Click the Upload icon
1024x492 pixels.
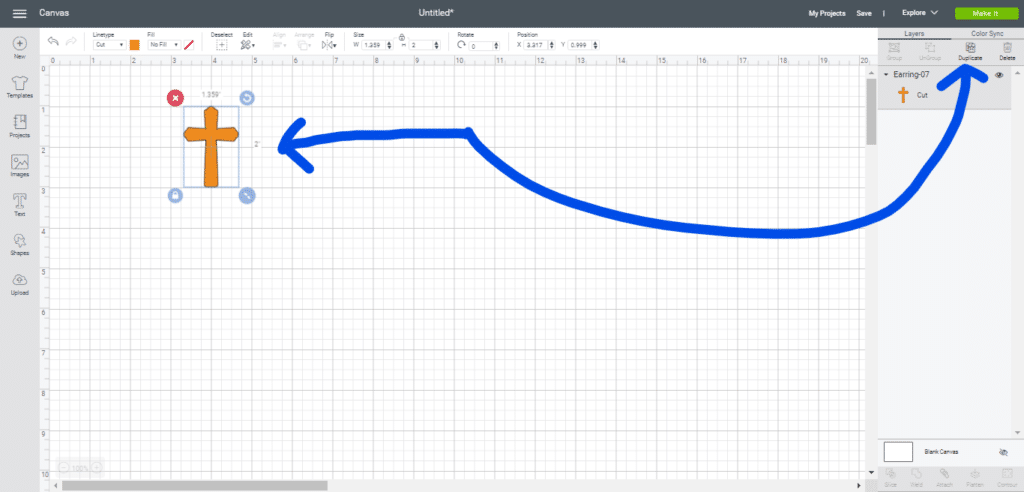19,284
